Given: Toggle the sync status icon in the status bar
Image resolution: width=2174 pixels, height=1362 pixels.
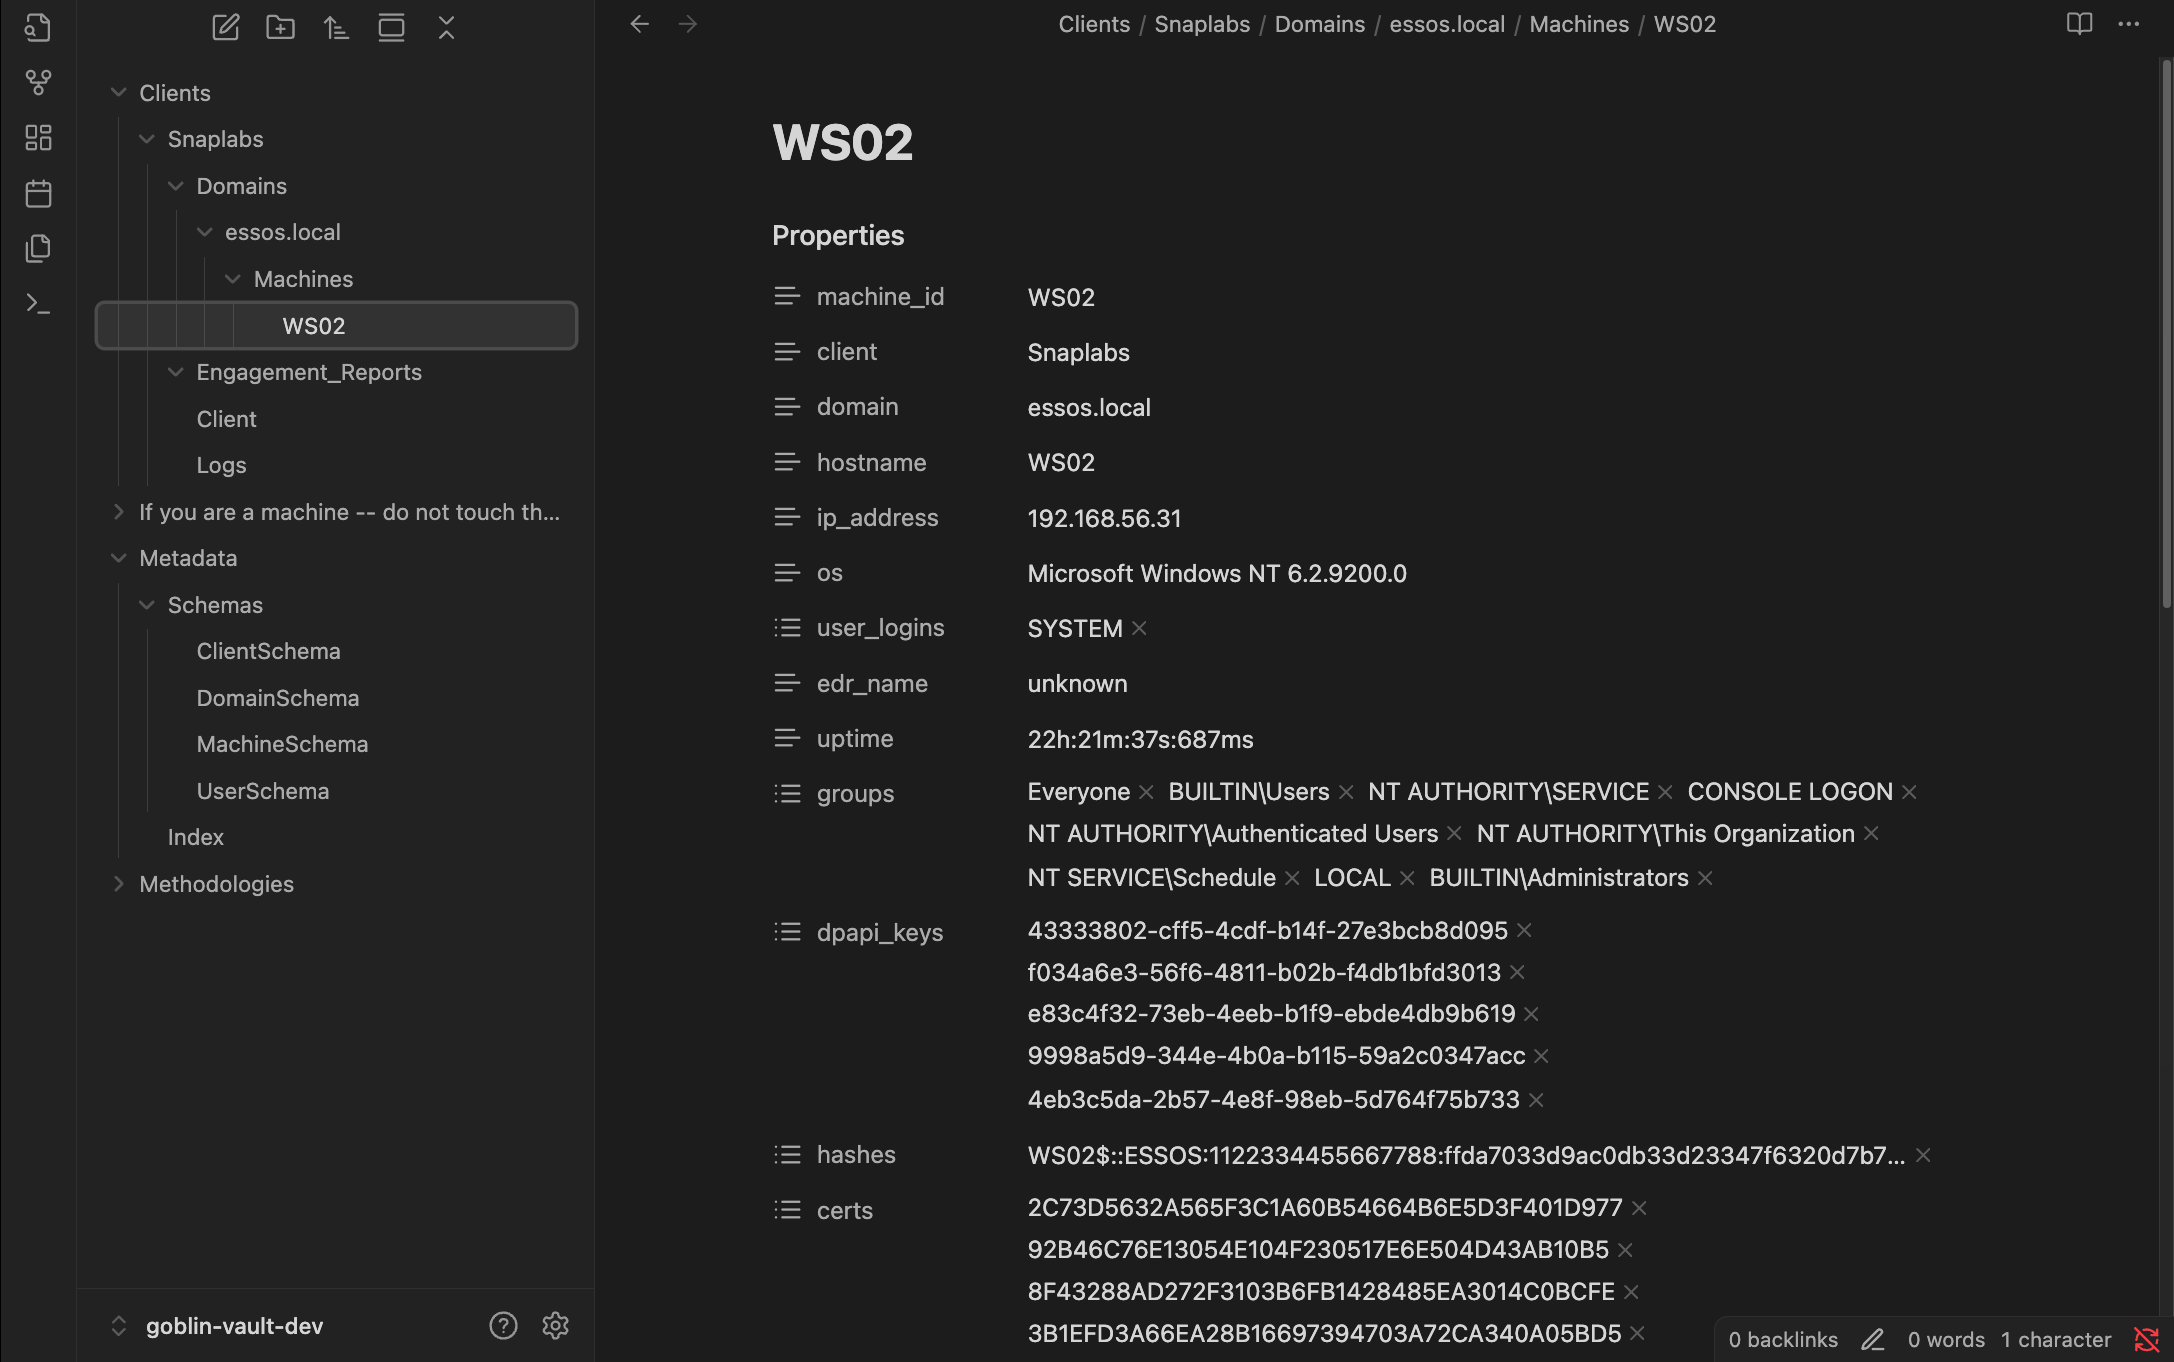Looking at the screenshot, I should [x=2146, y=1339].
